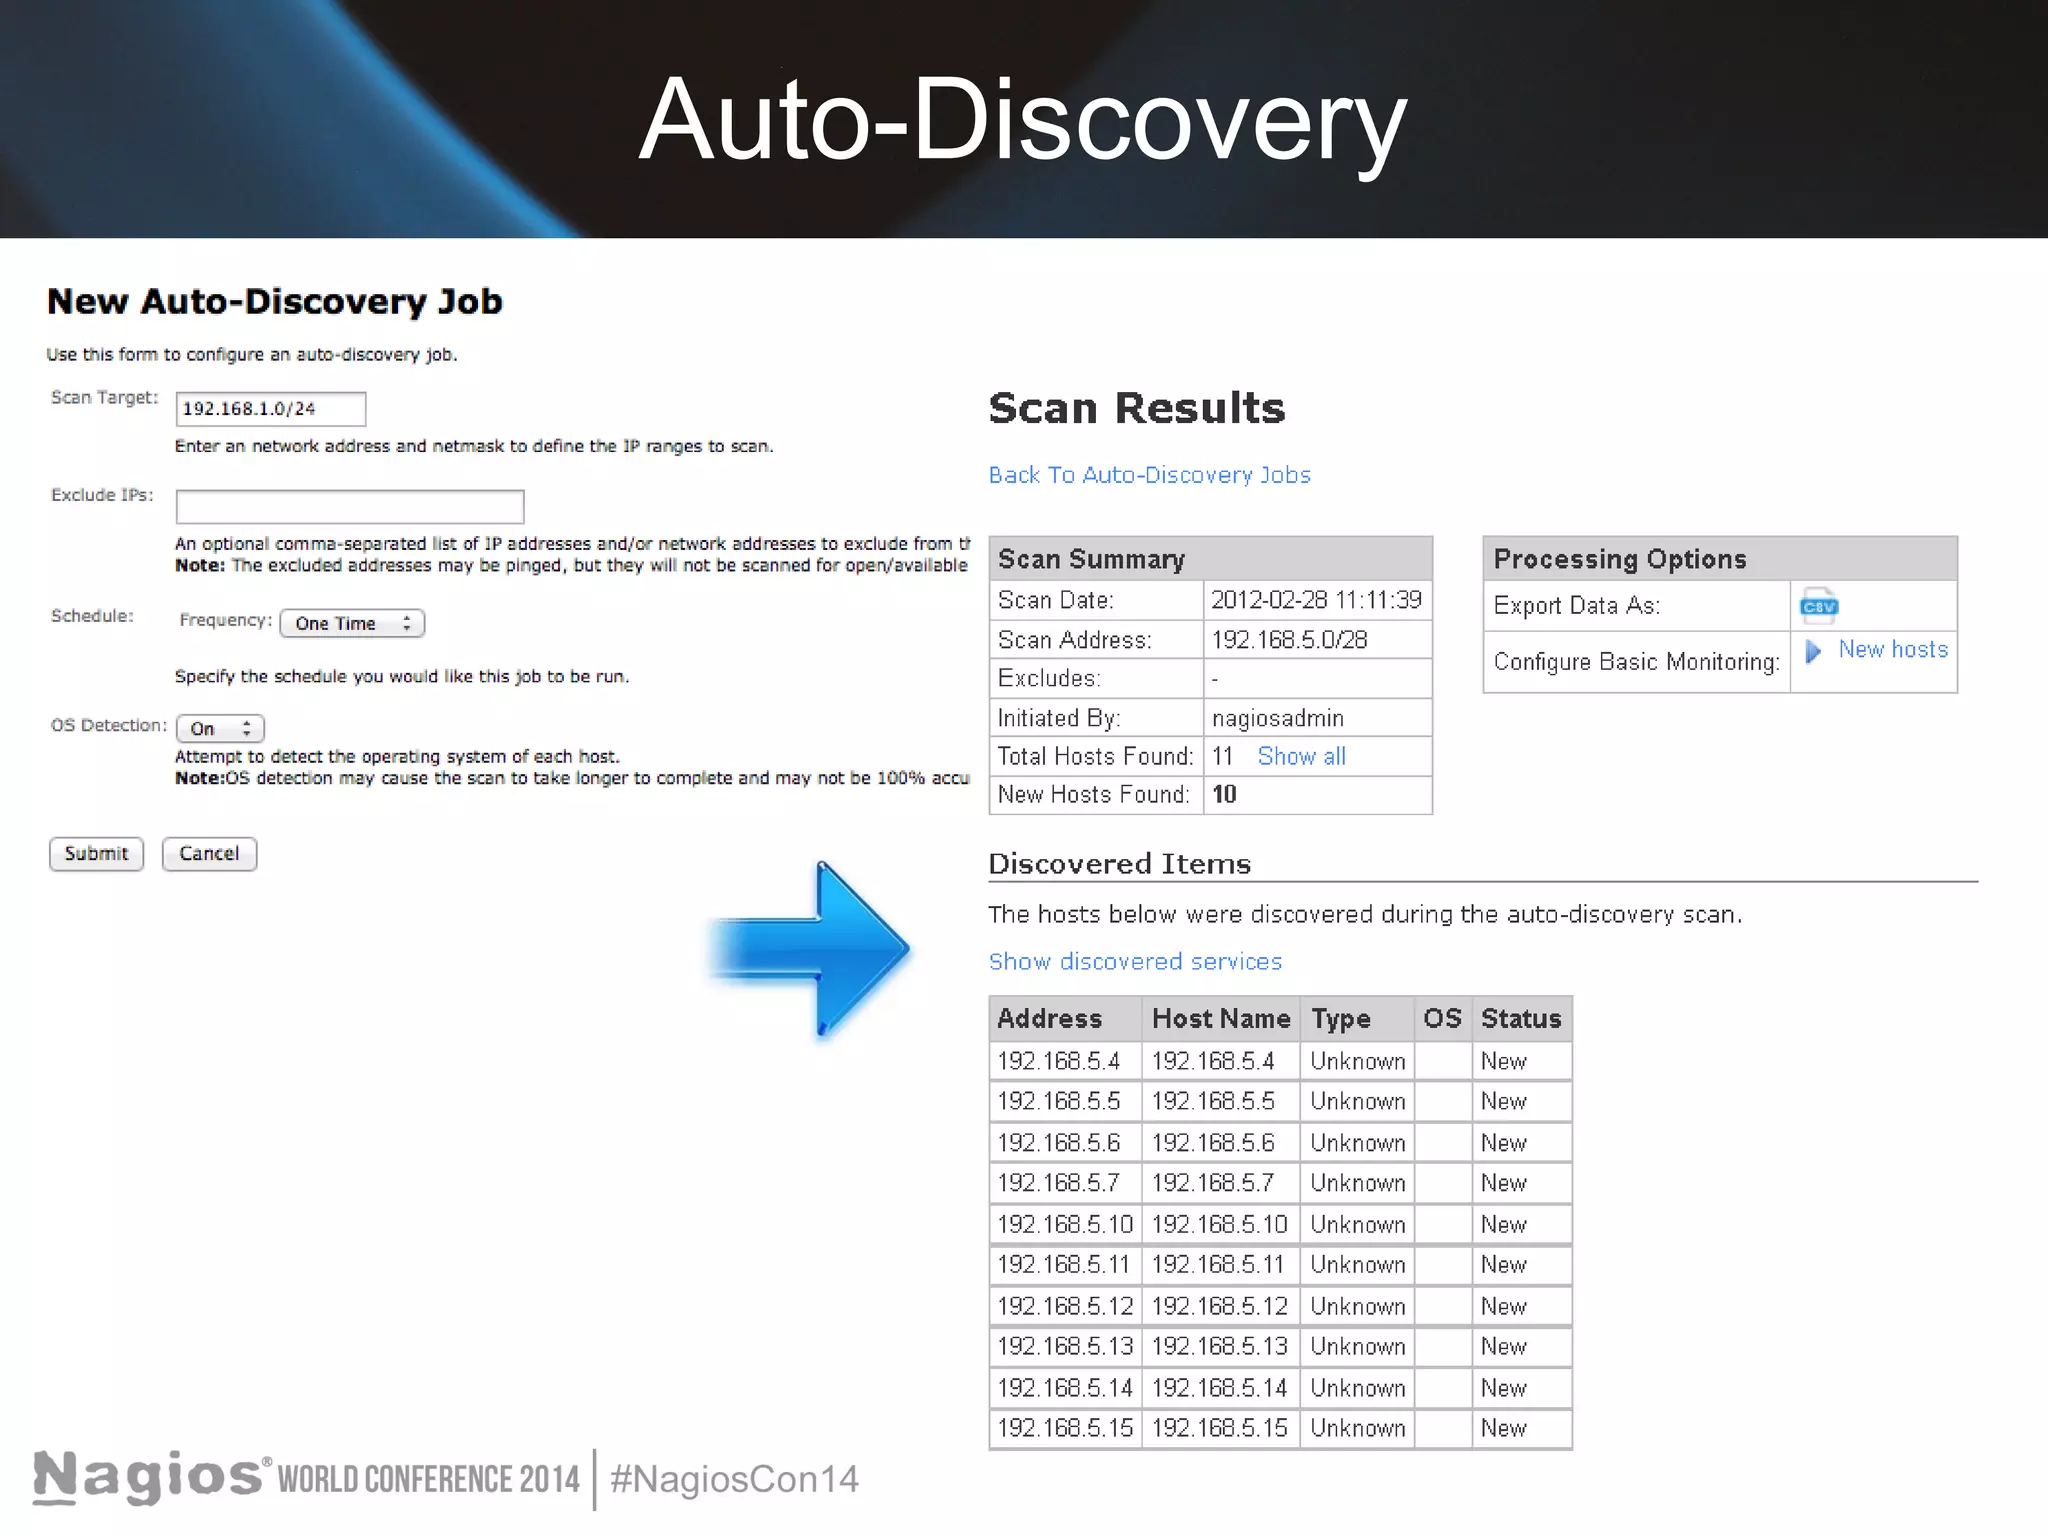Click New Hosts Found value 10
This screenshot has width=2048, height=1536.
(1224, 794)
